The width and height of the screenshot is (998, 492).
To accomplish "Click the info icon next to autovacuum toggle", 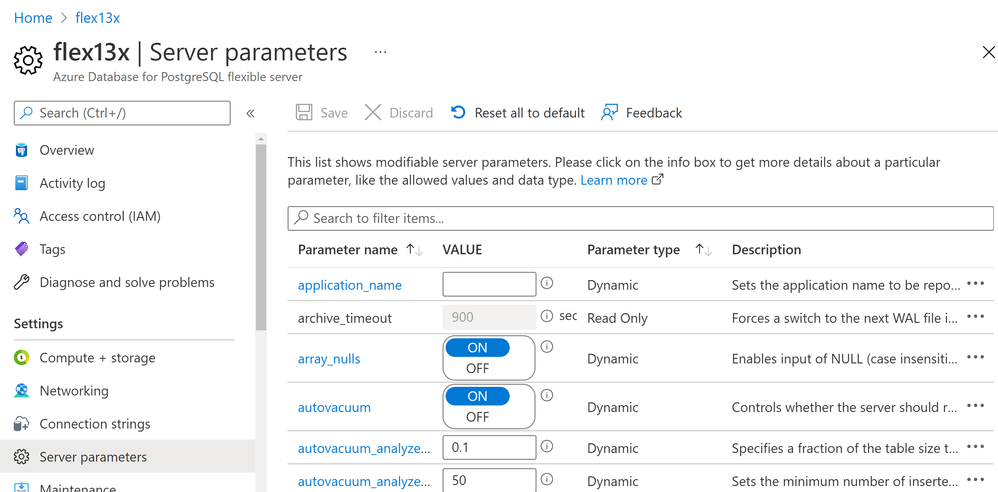I will click(x=547, y=395).
